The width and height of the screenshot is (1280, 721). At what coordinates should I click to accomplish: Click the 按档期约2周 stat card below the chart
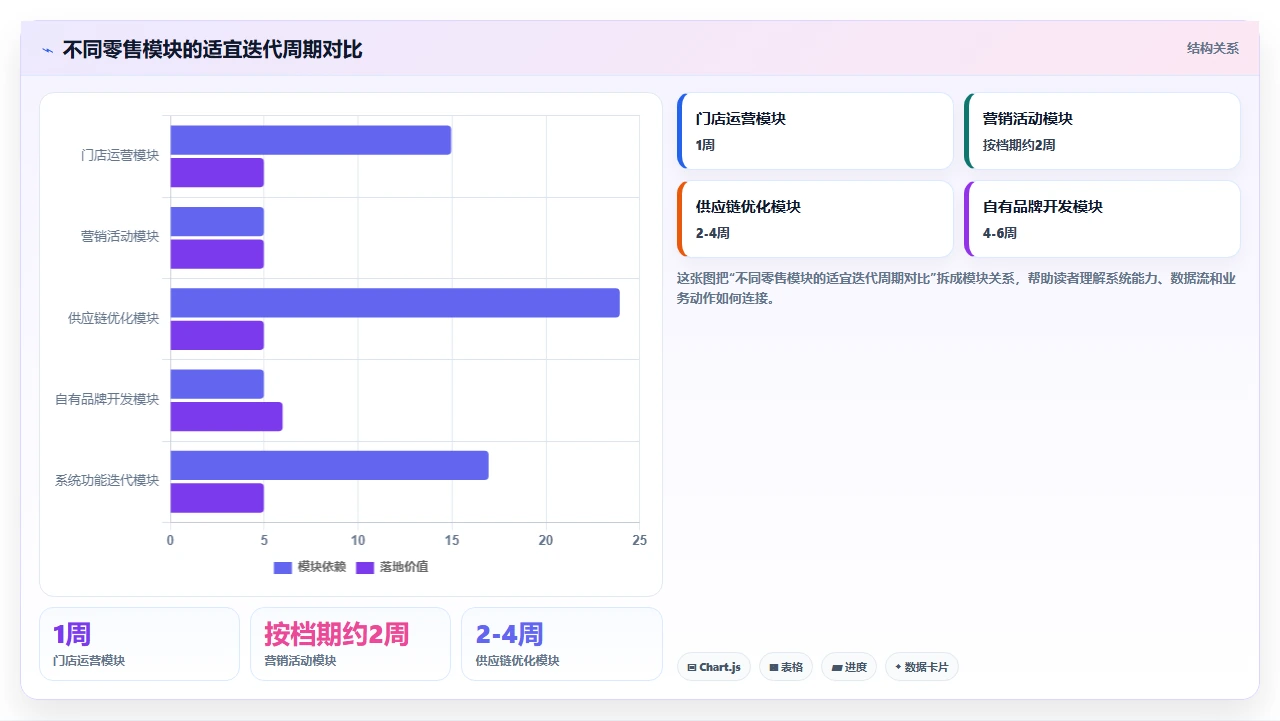click(x=350, y=644)
